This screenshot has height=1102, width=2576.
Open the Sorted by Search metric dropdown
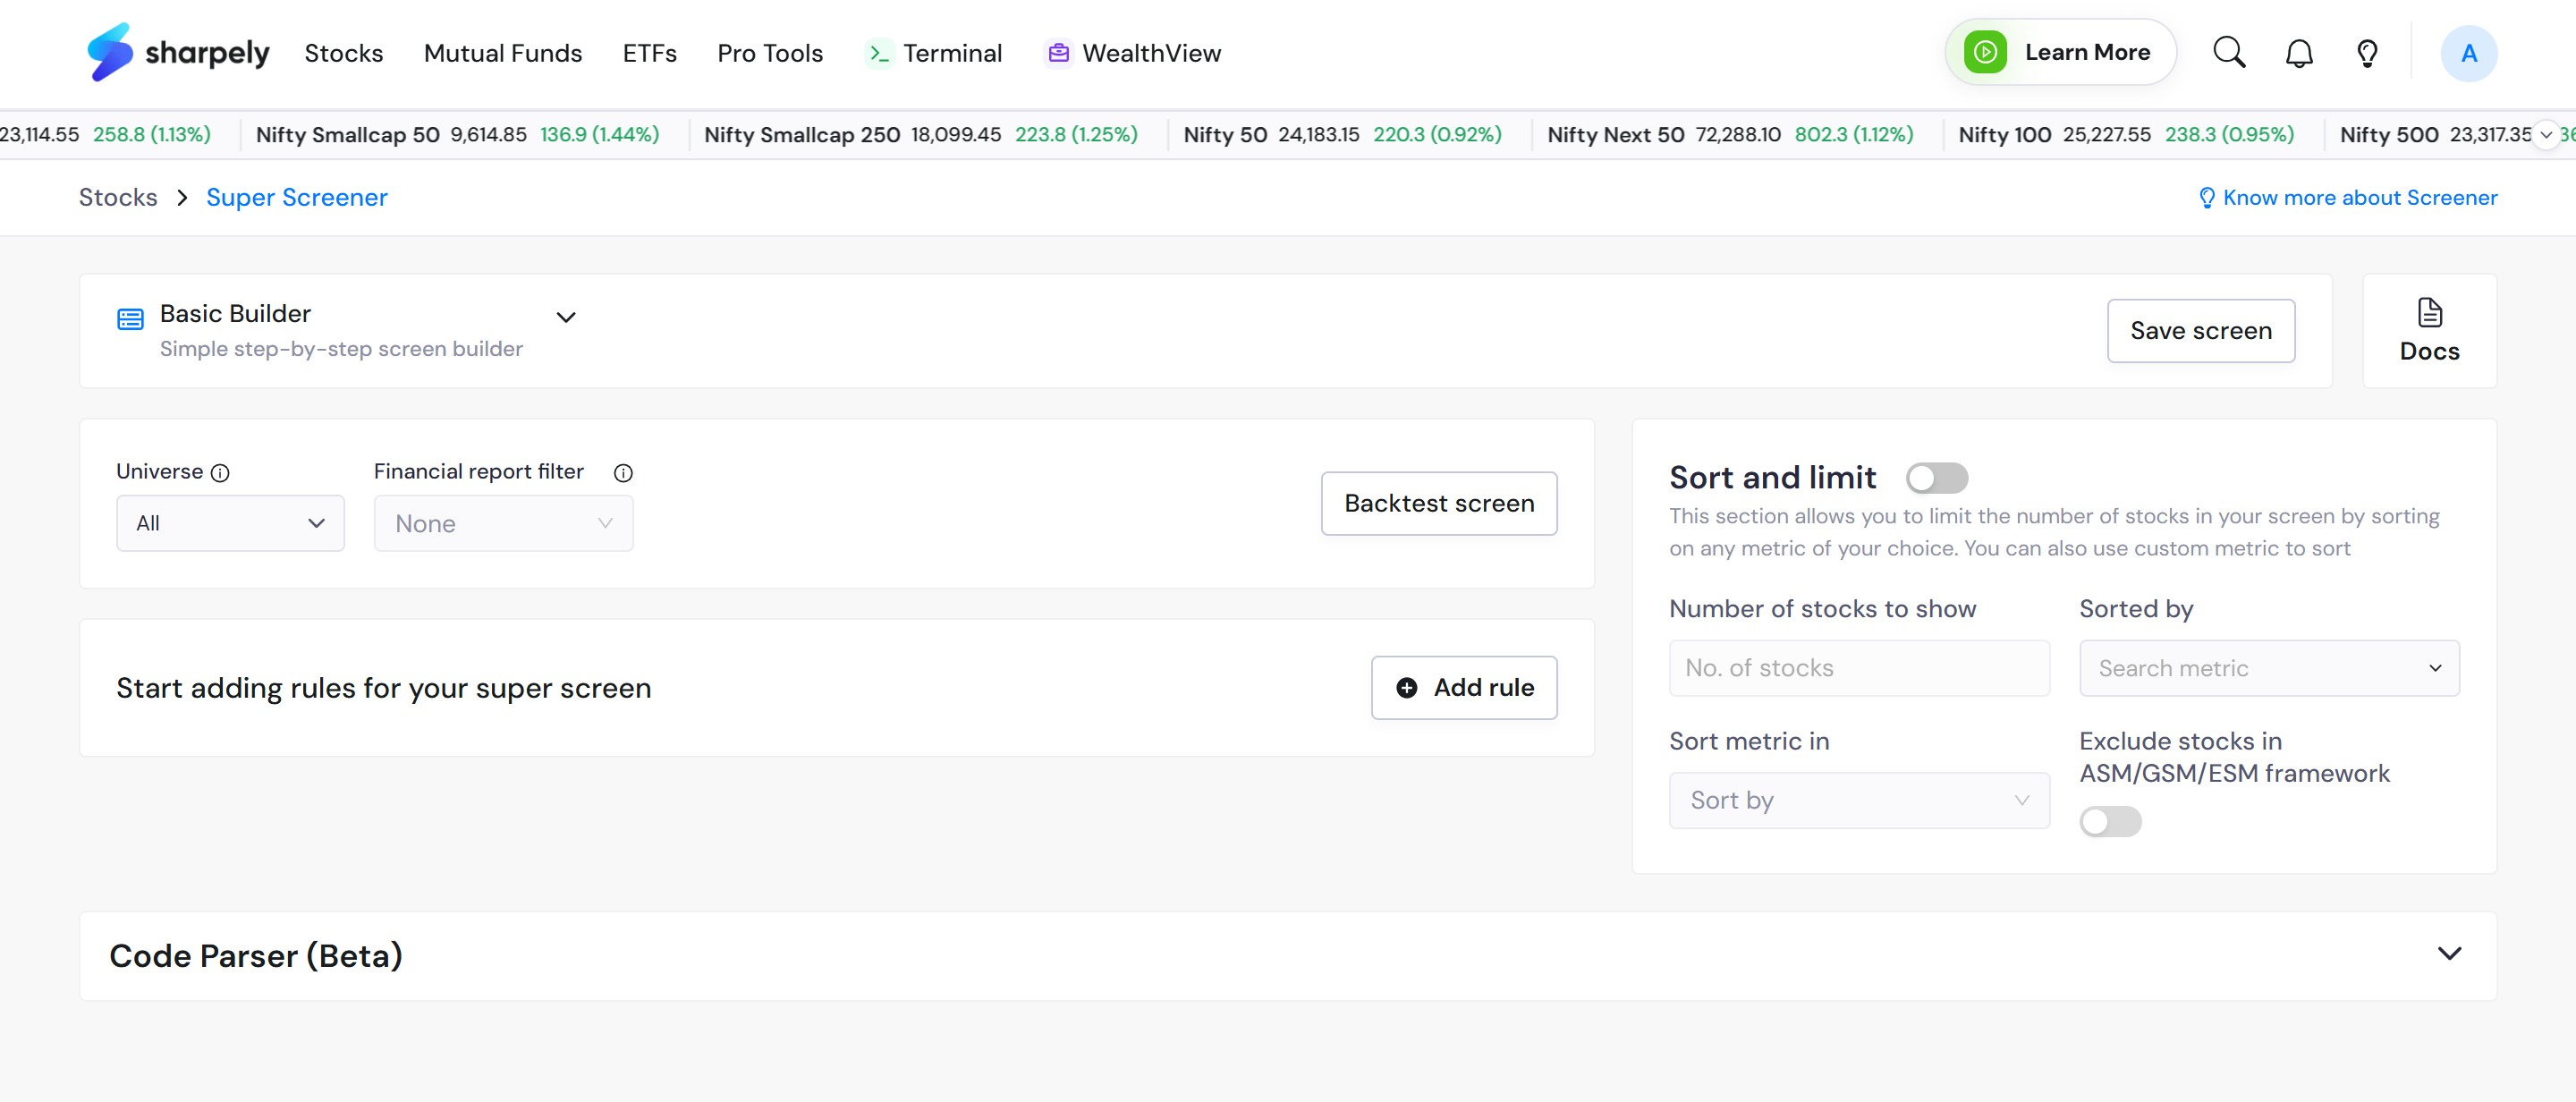(x=2268, y=668)
